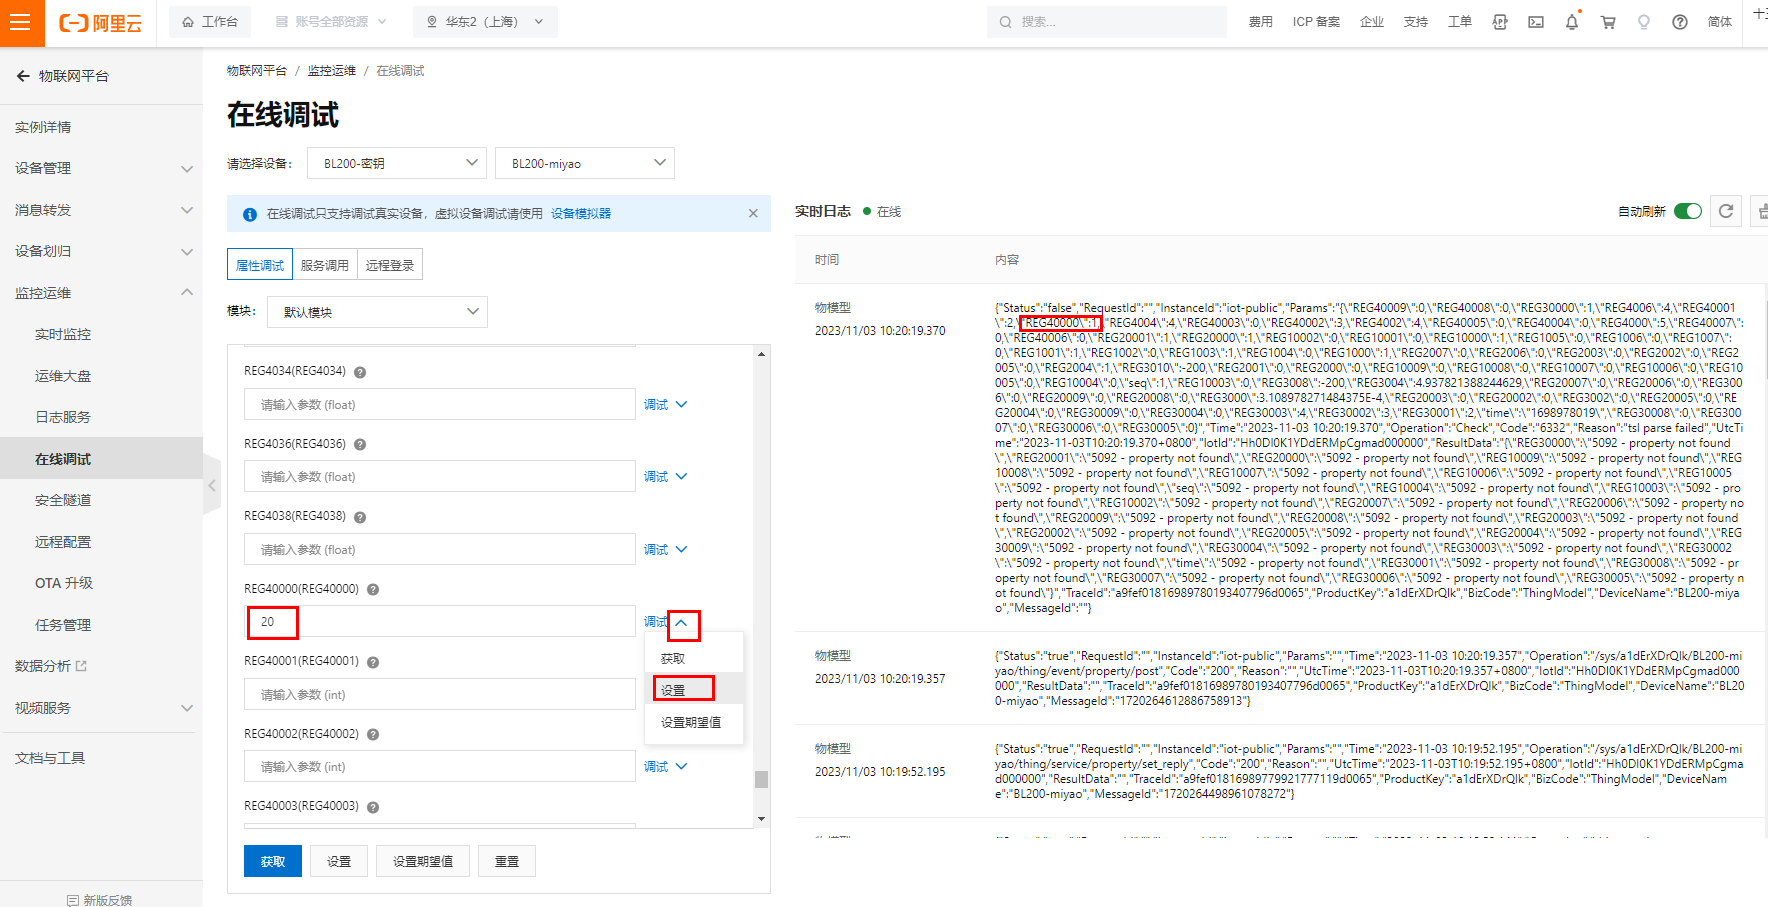
Task: Expand the 设备管理 sidebar section
Action: coord(101,168)
